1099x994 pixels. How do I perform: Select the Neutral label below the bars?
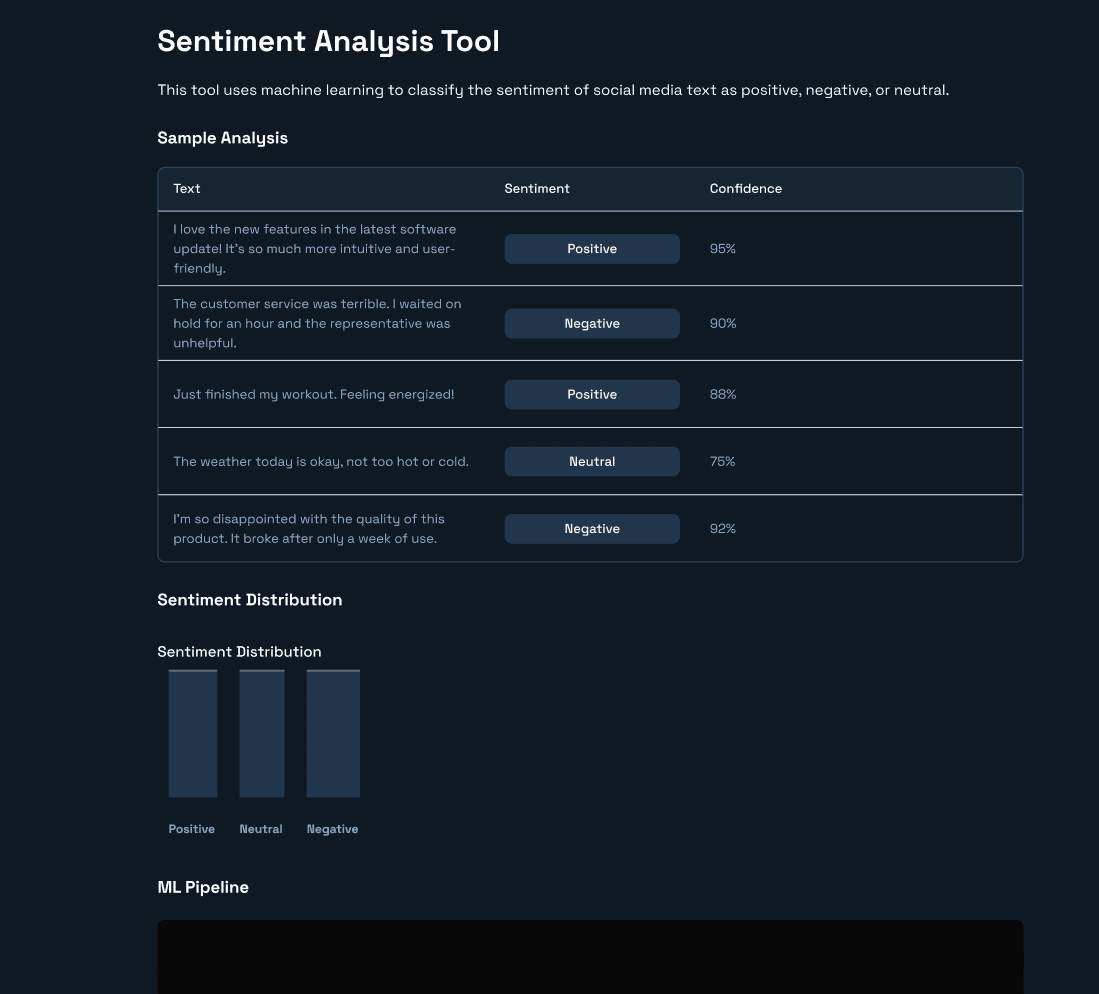point(261,829)
